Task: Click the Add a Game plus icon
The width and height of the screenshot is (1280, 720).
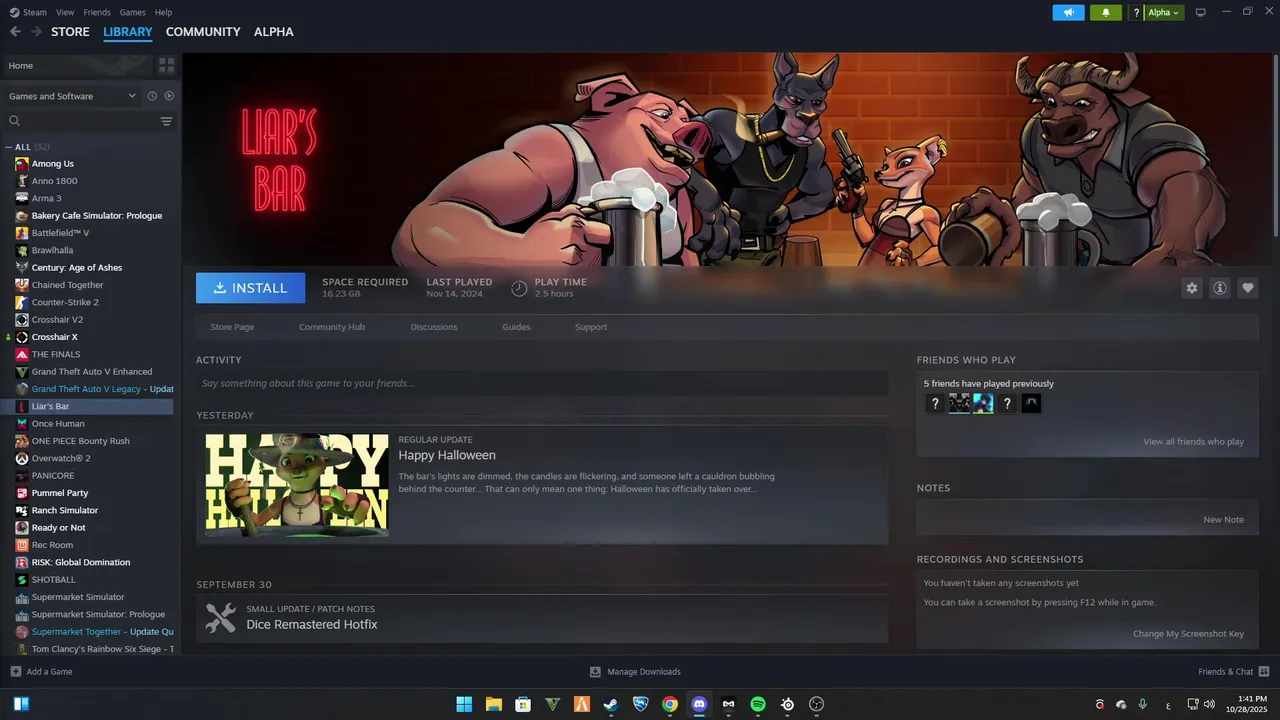Action: [x=15, y=672]
